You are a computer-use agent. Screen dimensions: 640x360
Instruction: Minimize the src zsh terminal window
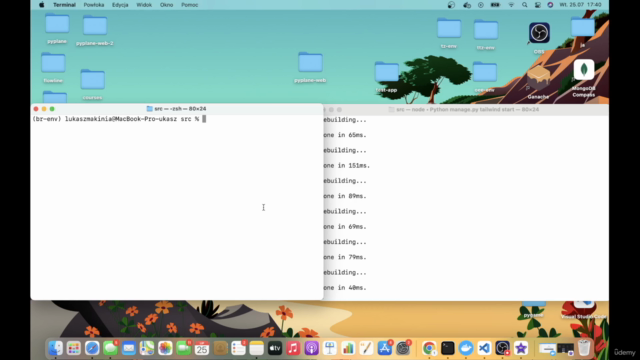point(44,109)
